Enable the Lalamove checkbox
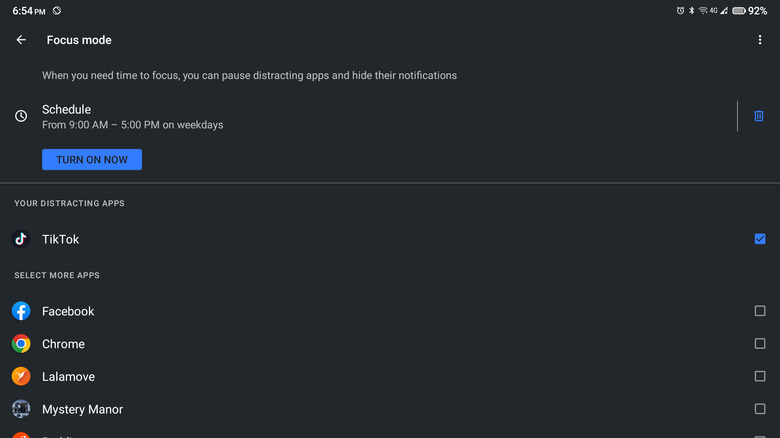The image size is (780, 438). pyautogui.click(x=760, y=376)
